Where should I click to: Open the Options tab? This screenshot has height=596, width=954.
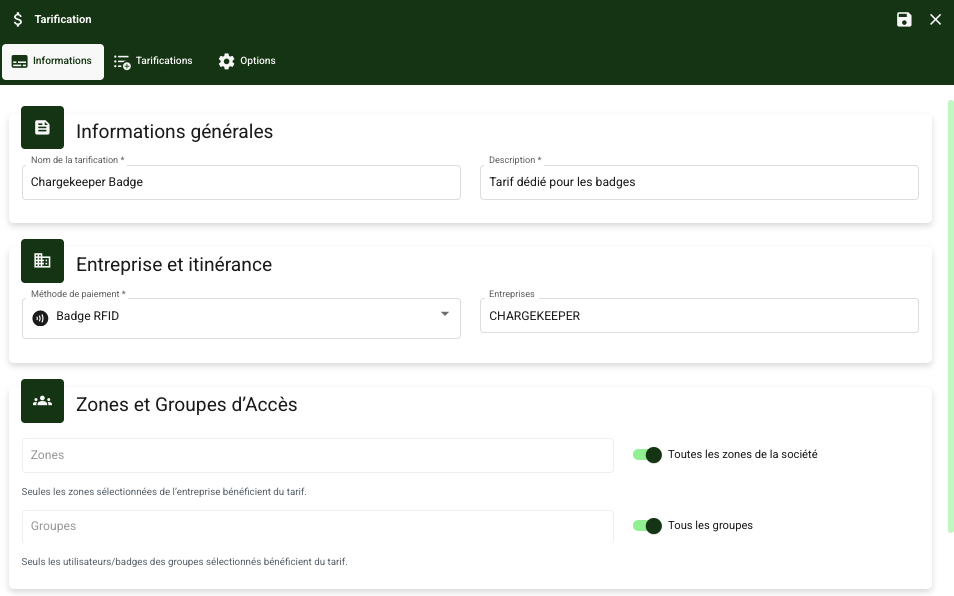(x=247, y=61)
